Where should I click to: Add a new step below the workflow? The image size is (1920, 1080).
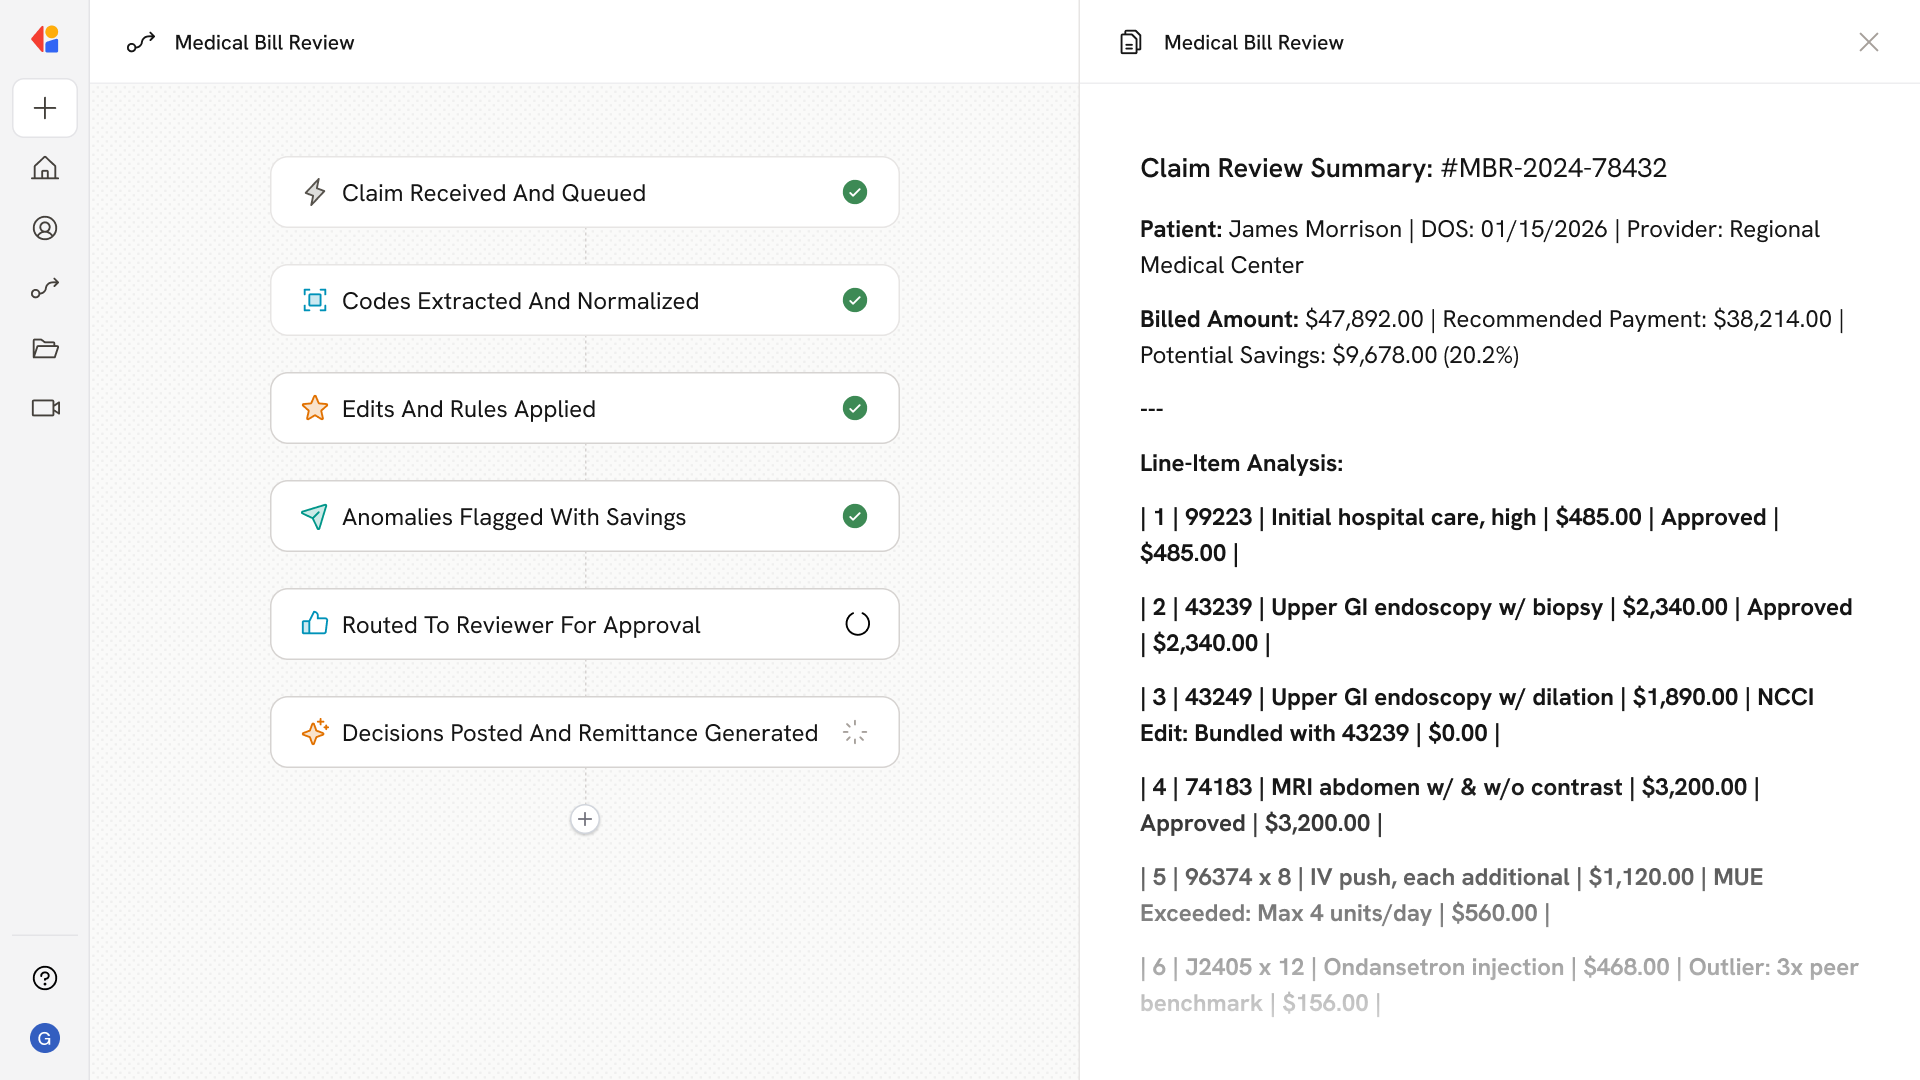pyautogui.click(x=585, y=819)
